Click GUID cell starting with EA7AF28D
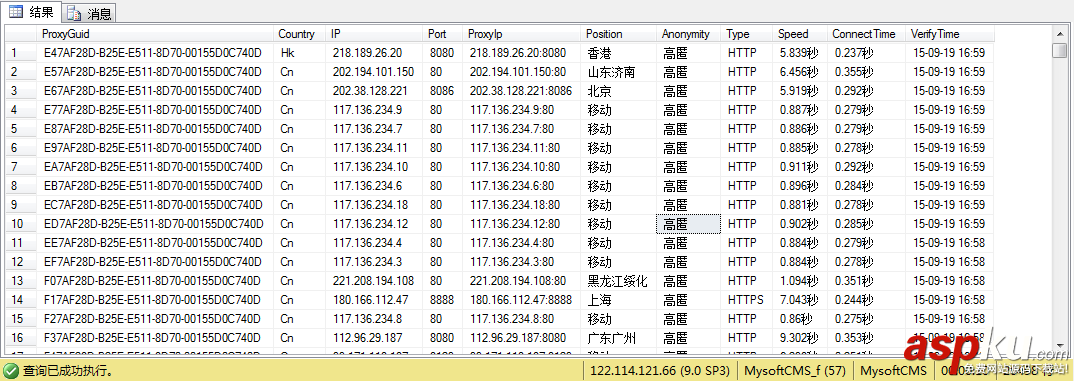The width and height of the screenshot is (1074, 381). point(153,167)
